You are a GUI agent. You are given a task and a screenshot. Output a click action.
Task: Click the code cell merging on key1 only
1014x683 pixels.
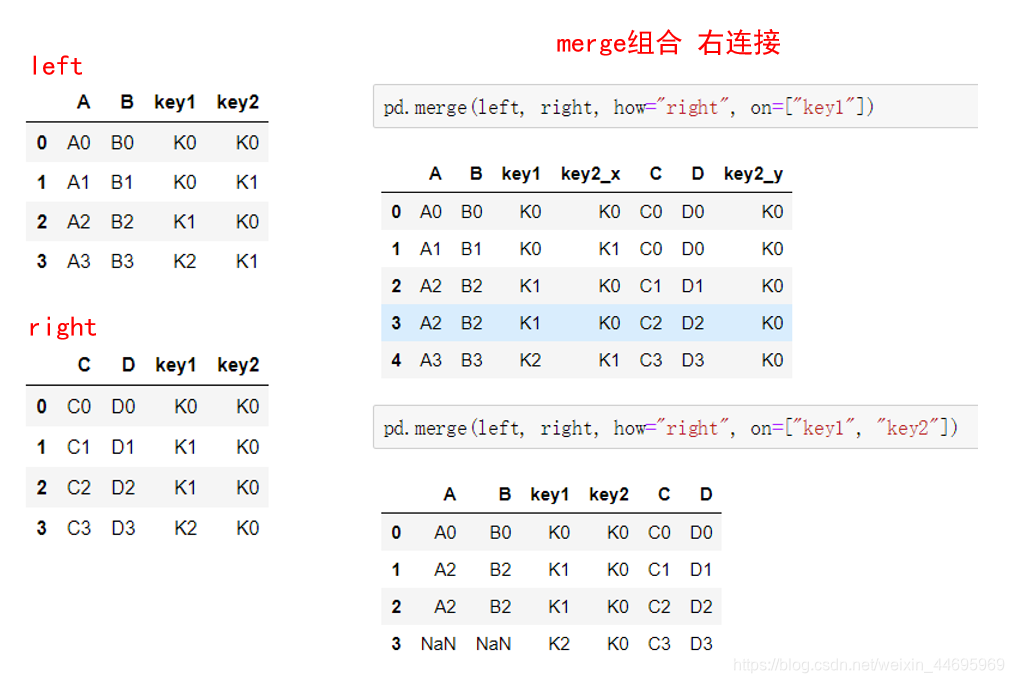(675, 106)
